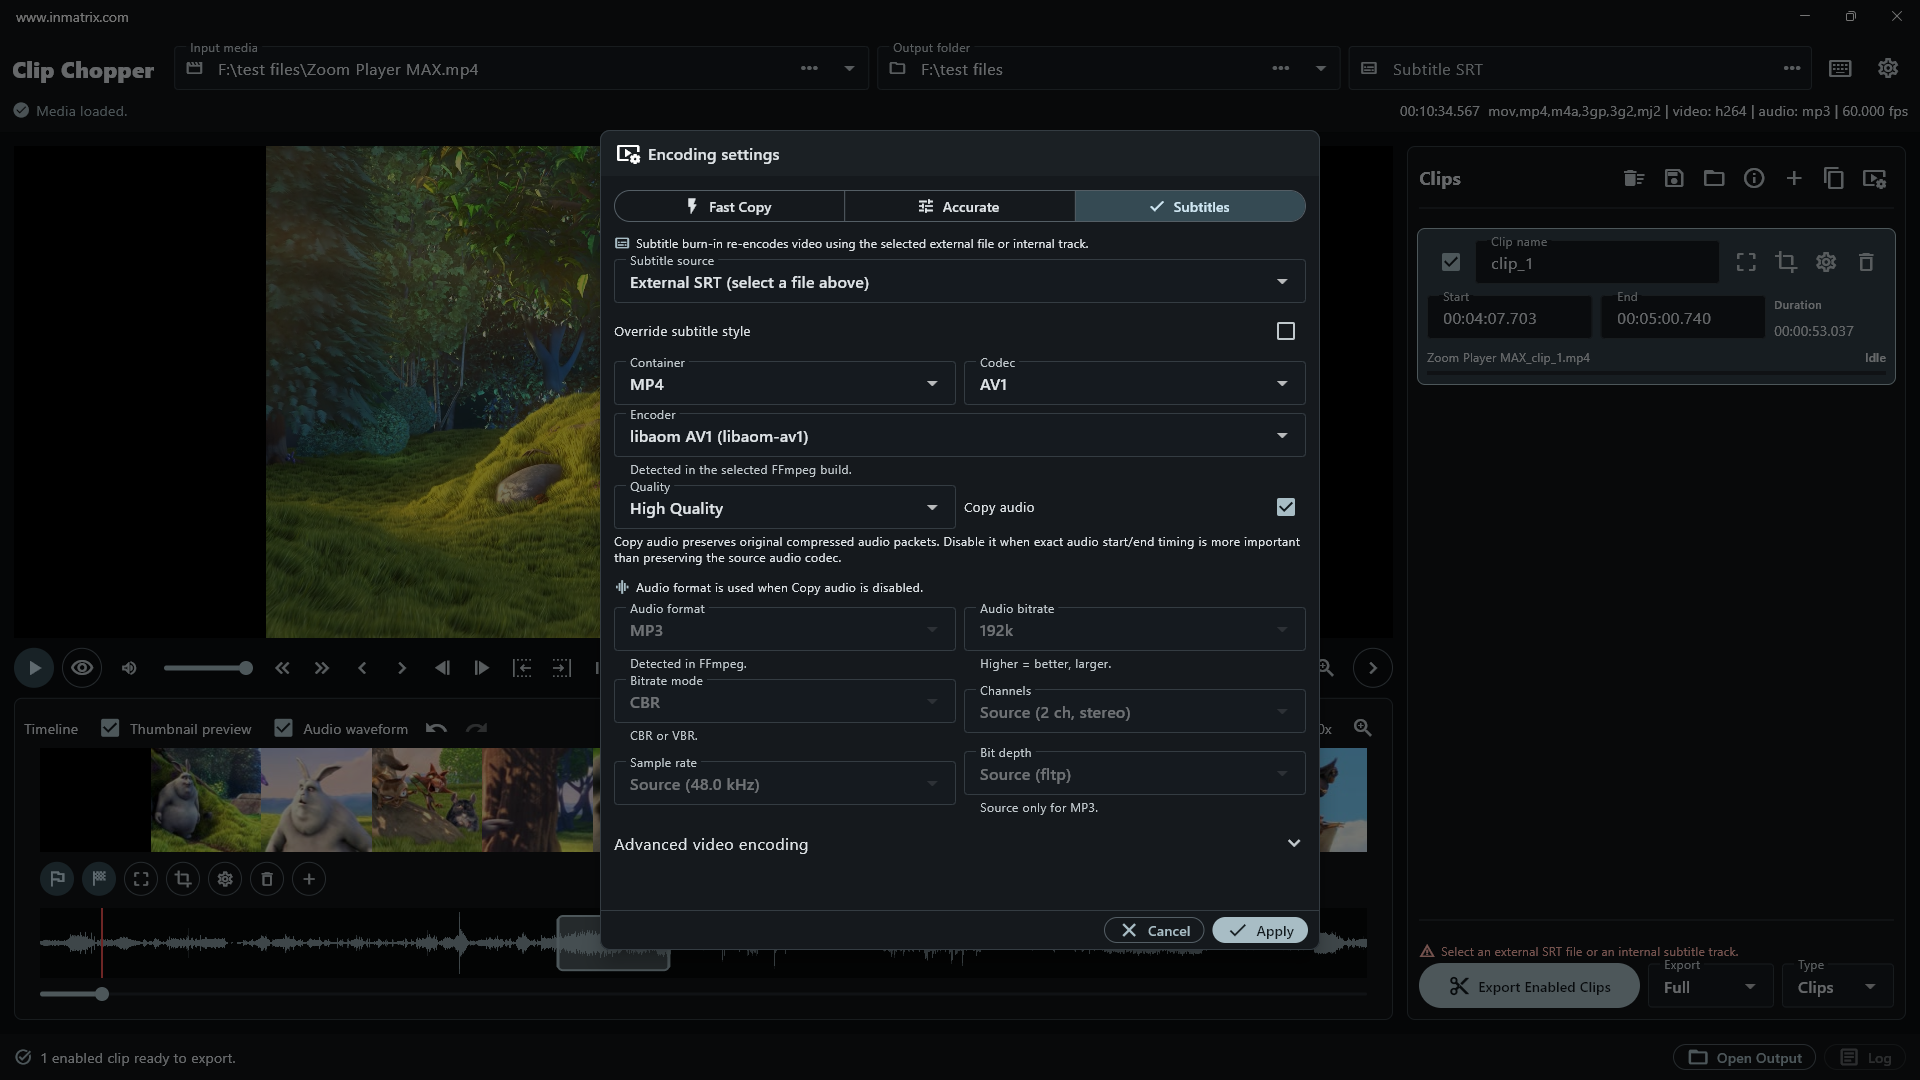1920x1080 pixels.
Task: Open the Container dropdown showing MP4
Action: pos(785,384)
